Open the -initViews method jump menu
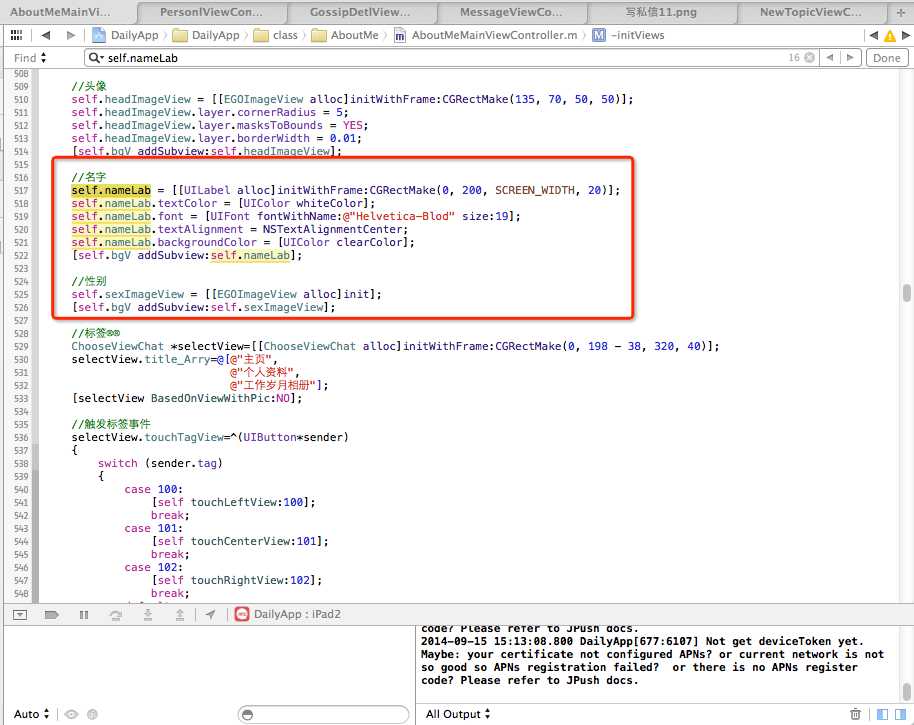The height and width of the screenshot is (725, 914). coord(637,35)
